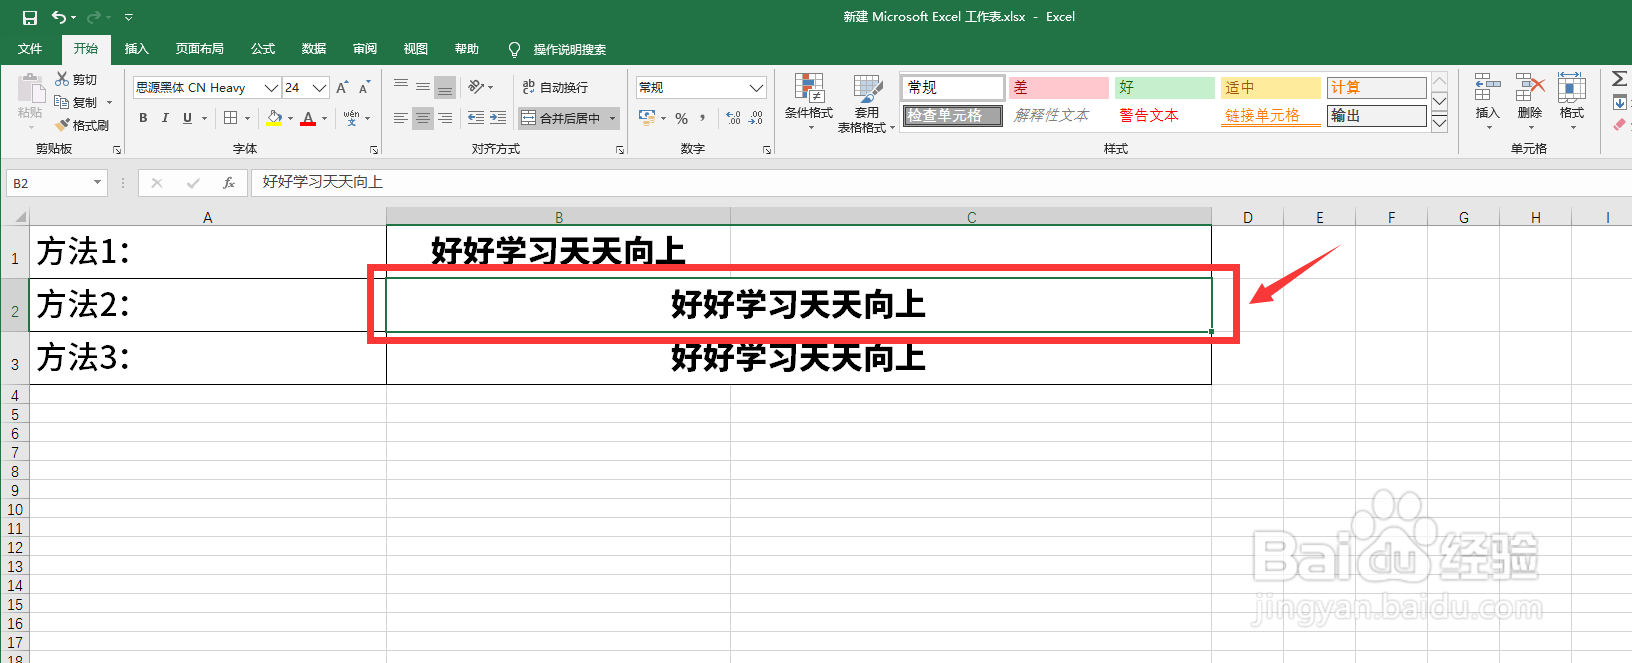Open font group dialog launcher
Image resolution: width=1632 pixels, height=663 pixels.
coord(374,149)
